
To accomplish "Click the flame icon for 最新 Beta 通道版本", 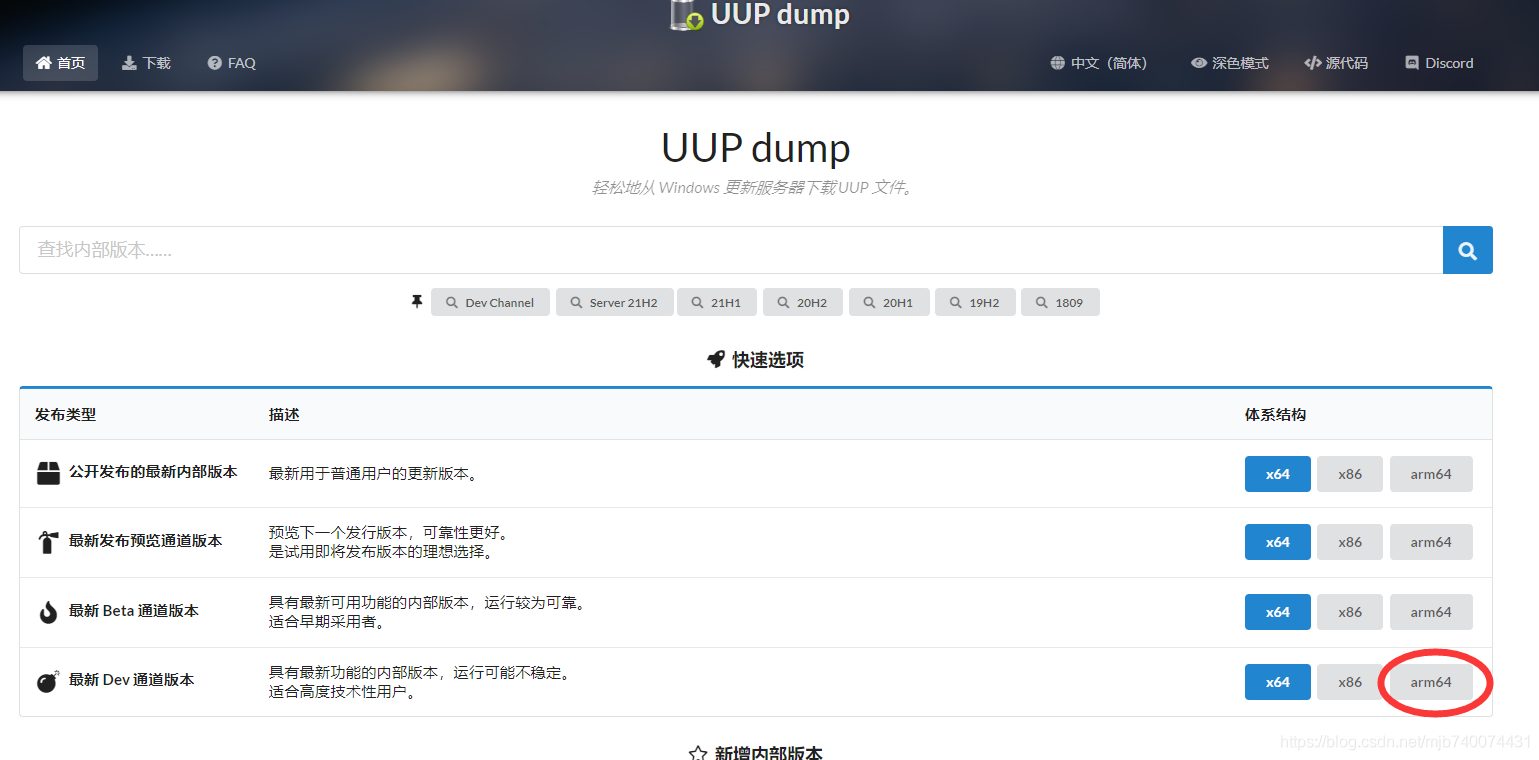I will (48, 612).
